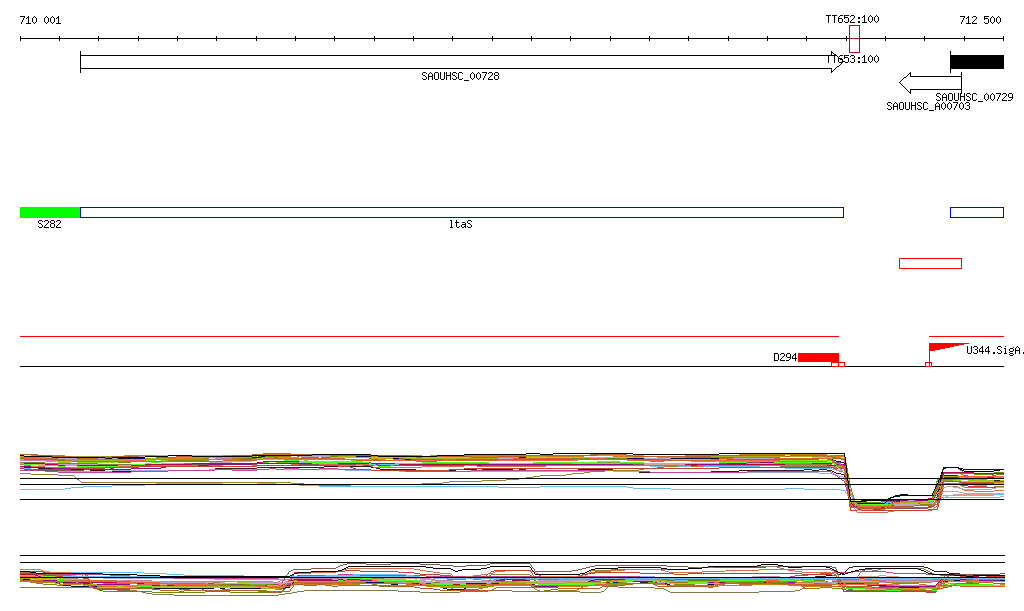Click the red U344.SigA promoter flag
Viewport: 1024px width, 611px height.
[945, 348]
